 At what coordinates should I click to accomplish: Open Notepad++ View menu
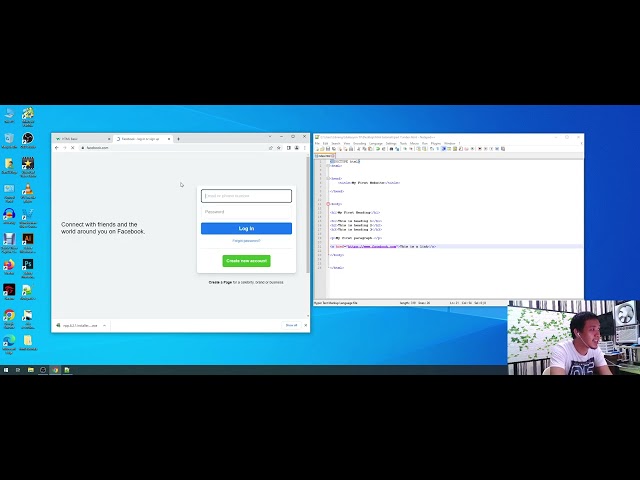point(347,143)
